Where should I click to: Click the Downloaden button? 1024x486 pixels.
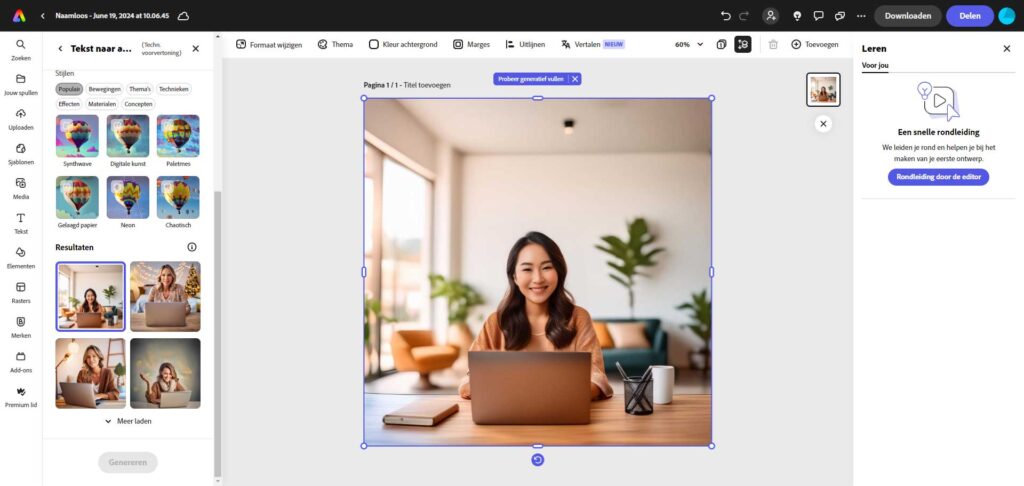pos(908,16)
